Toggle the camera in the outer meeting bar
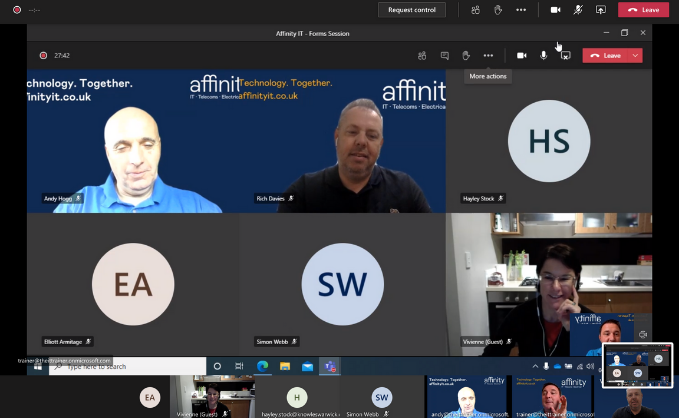The image size is (679, 418). [555, 10]
